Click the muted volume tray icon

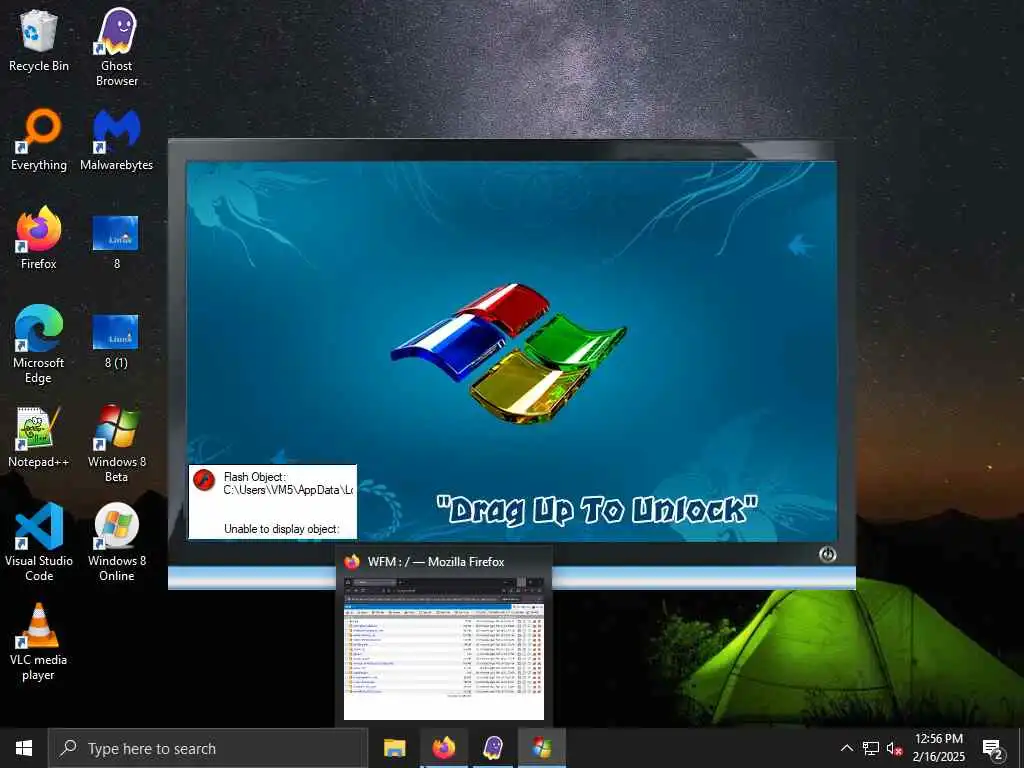coord(894,748)
